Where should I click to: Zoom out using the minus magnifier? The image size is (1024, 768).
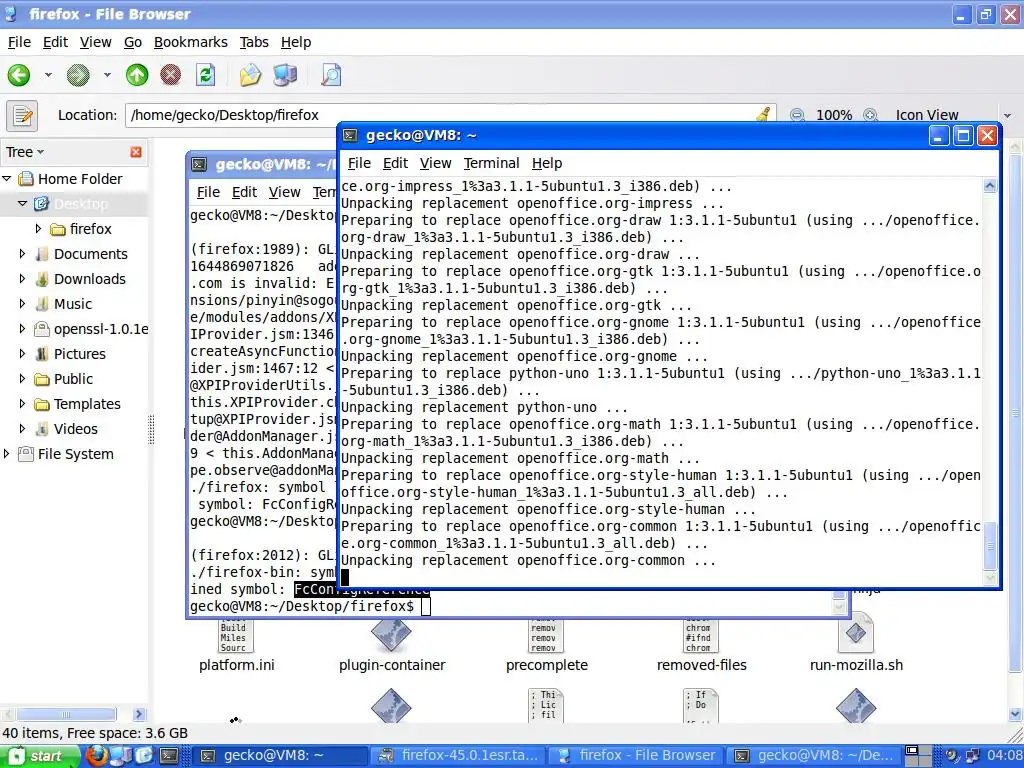[x=797, y=115]
